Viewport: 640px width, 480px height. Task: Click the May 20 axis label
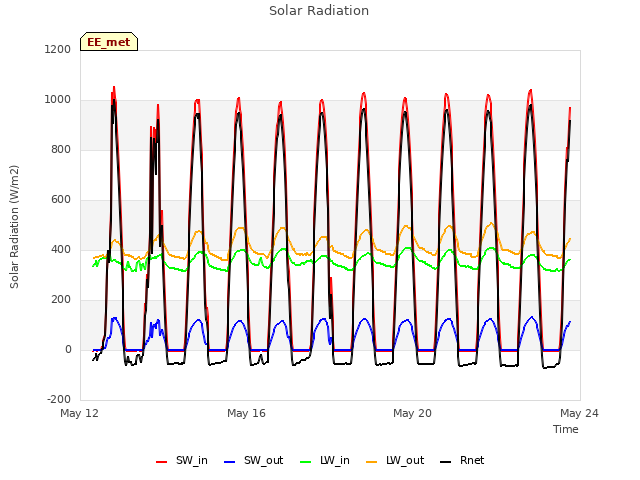[x=412, y=413]
